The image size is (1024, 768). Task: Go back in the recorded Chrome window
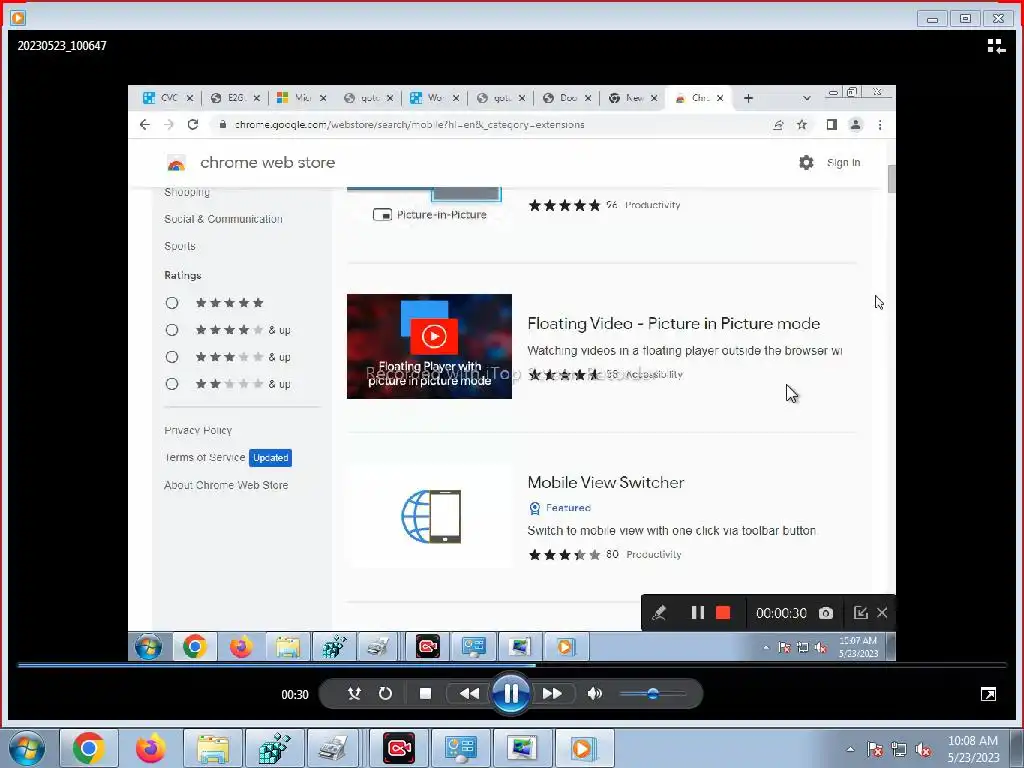click(x=144, y=125)
